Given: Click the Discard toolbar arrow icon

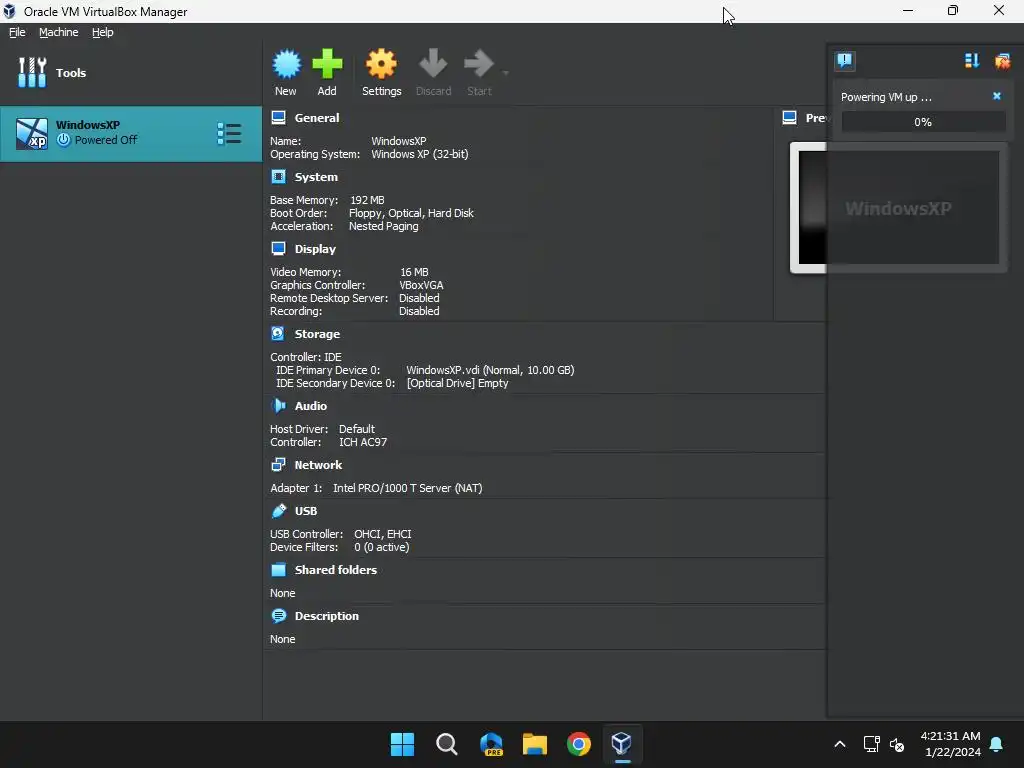Looking at the screenshot, I should coord(433,64).
